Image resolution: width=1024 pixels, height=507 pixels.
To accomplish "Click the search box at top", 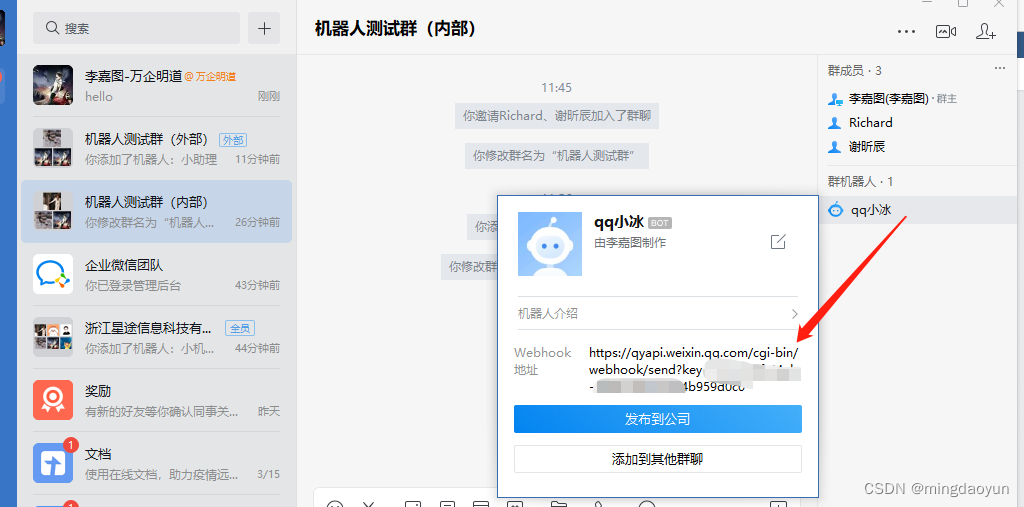I will coord(136,28).
